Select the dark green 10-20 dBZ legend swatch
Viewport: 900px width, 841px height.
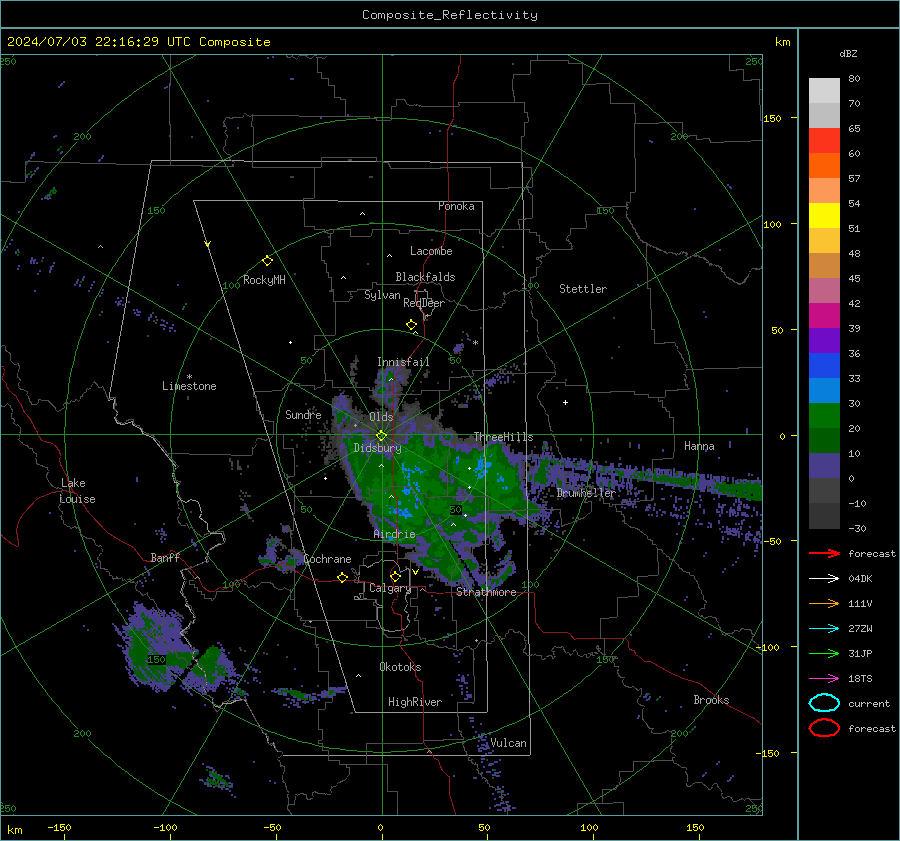[x=824, y=441]
